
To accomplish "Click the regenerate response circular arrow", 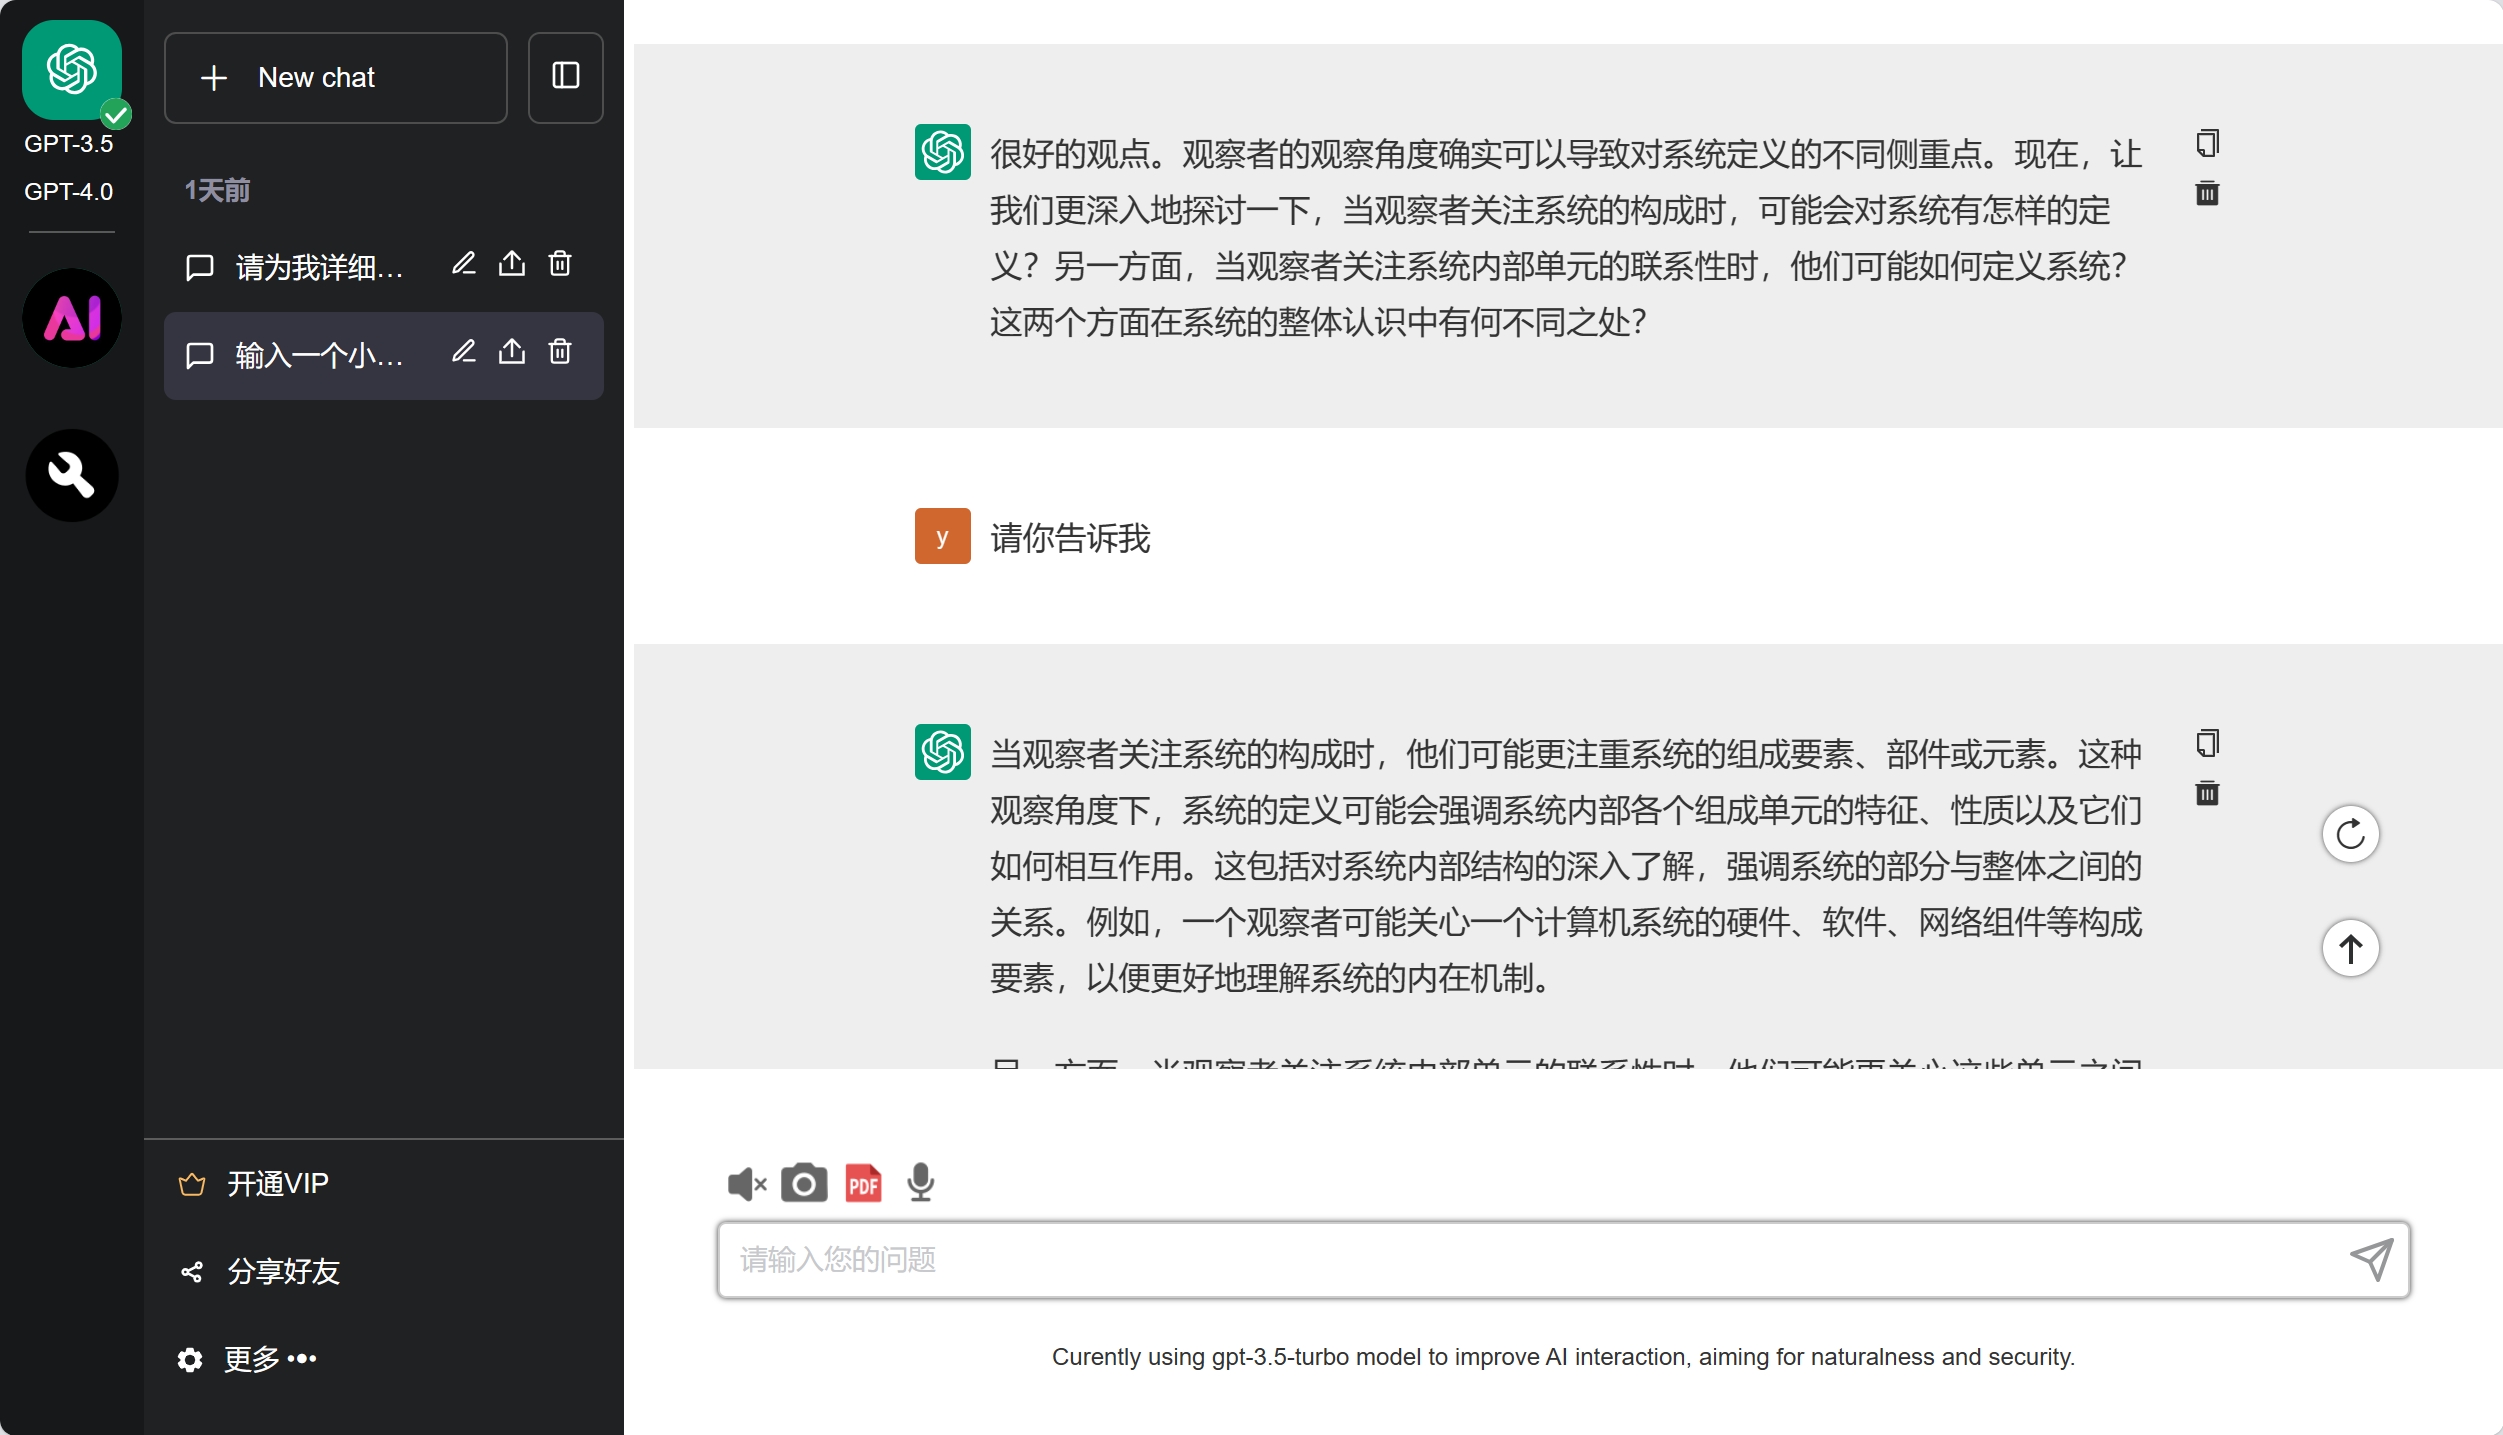I will [x=2350, y=834].
